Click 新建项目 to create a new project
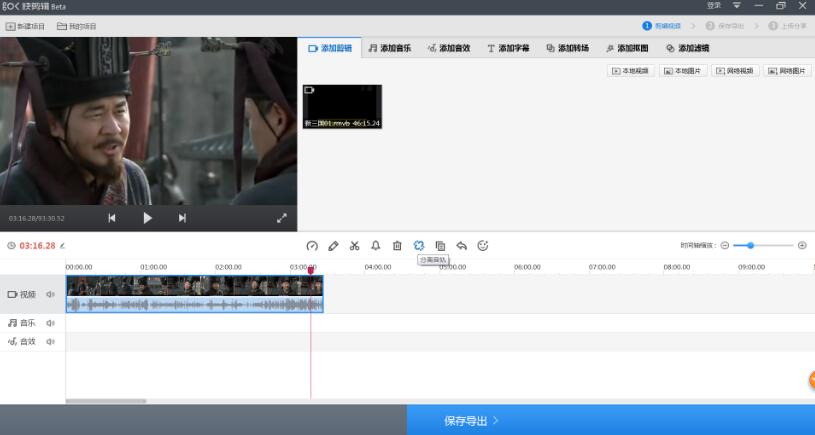This screenshot has width=815, height=435. tap(25, 26)
